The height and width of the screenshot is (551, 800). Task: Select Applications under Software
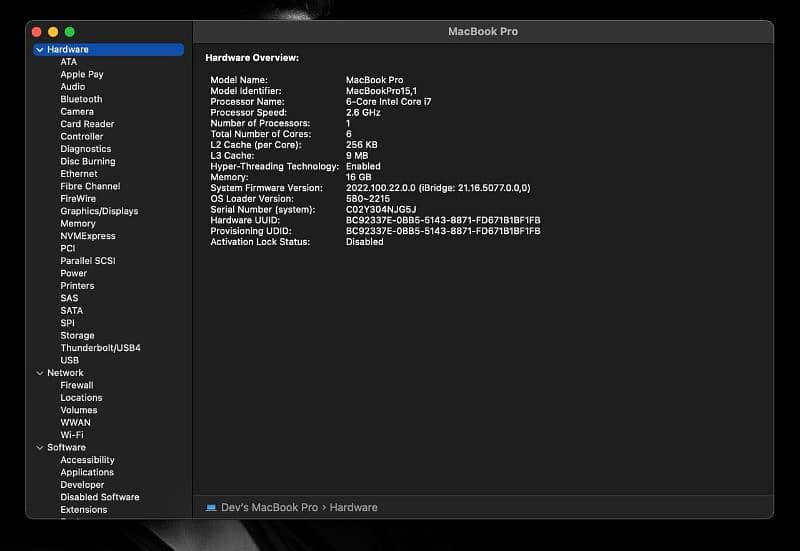[x=87, y=472]
